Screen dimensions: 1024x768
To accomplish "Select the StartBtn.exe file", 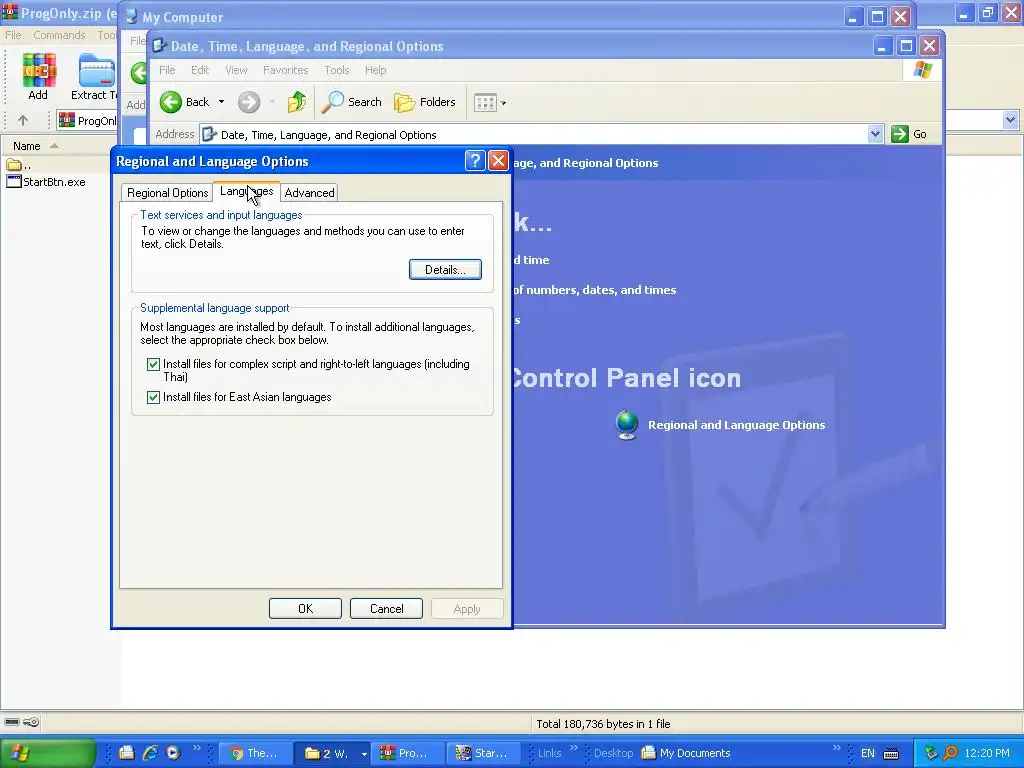I will point(46,182).
